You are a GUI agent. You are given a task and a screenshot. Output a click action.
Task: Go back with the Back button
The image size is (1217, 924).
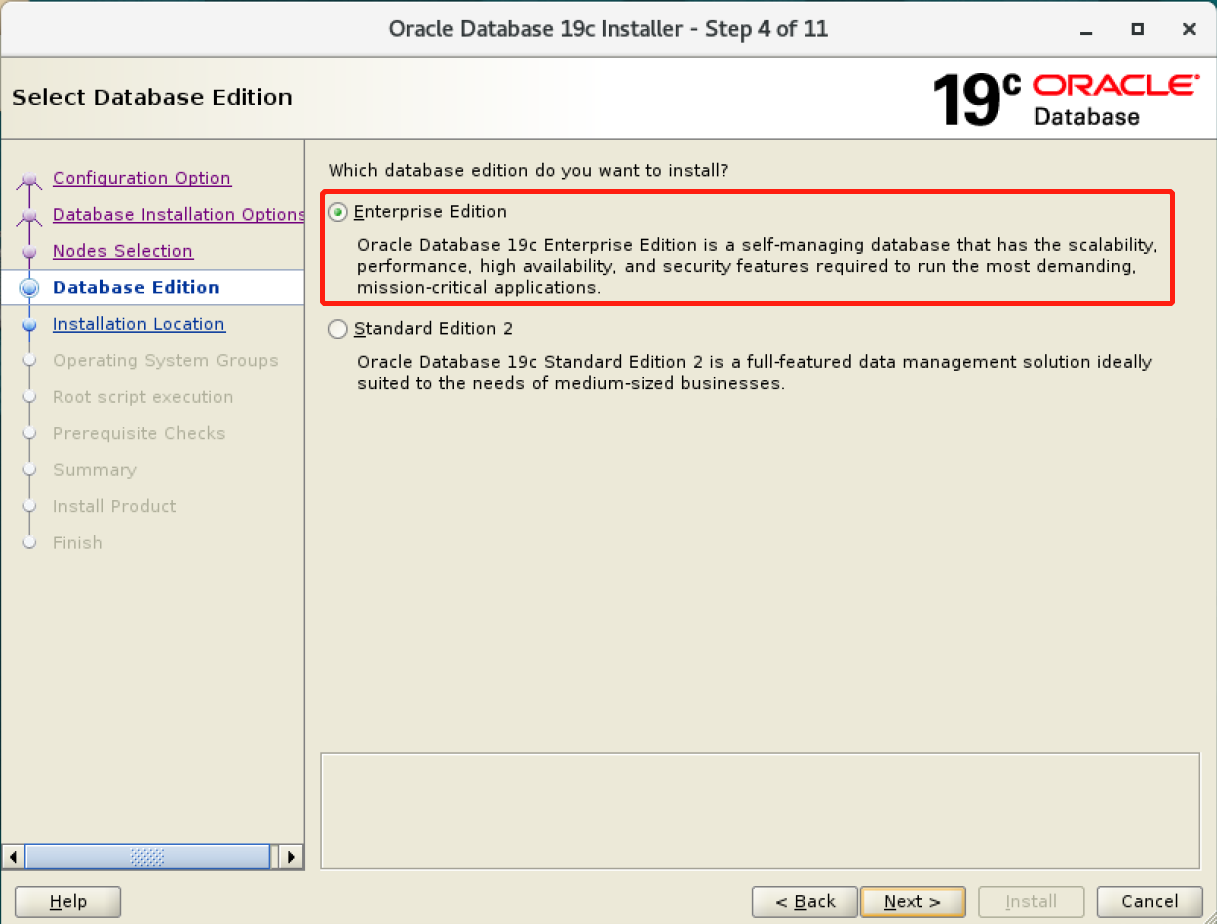click(805, 902)
